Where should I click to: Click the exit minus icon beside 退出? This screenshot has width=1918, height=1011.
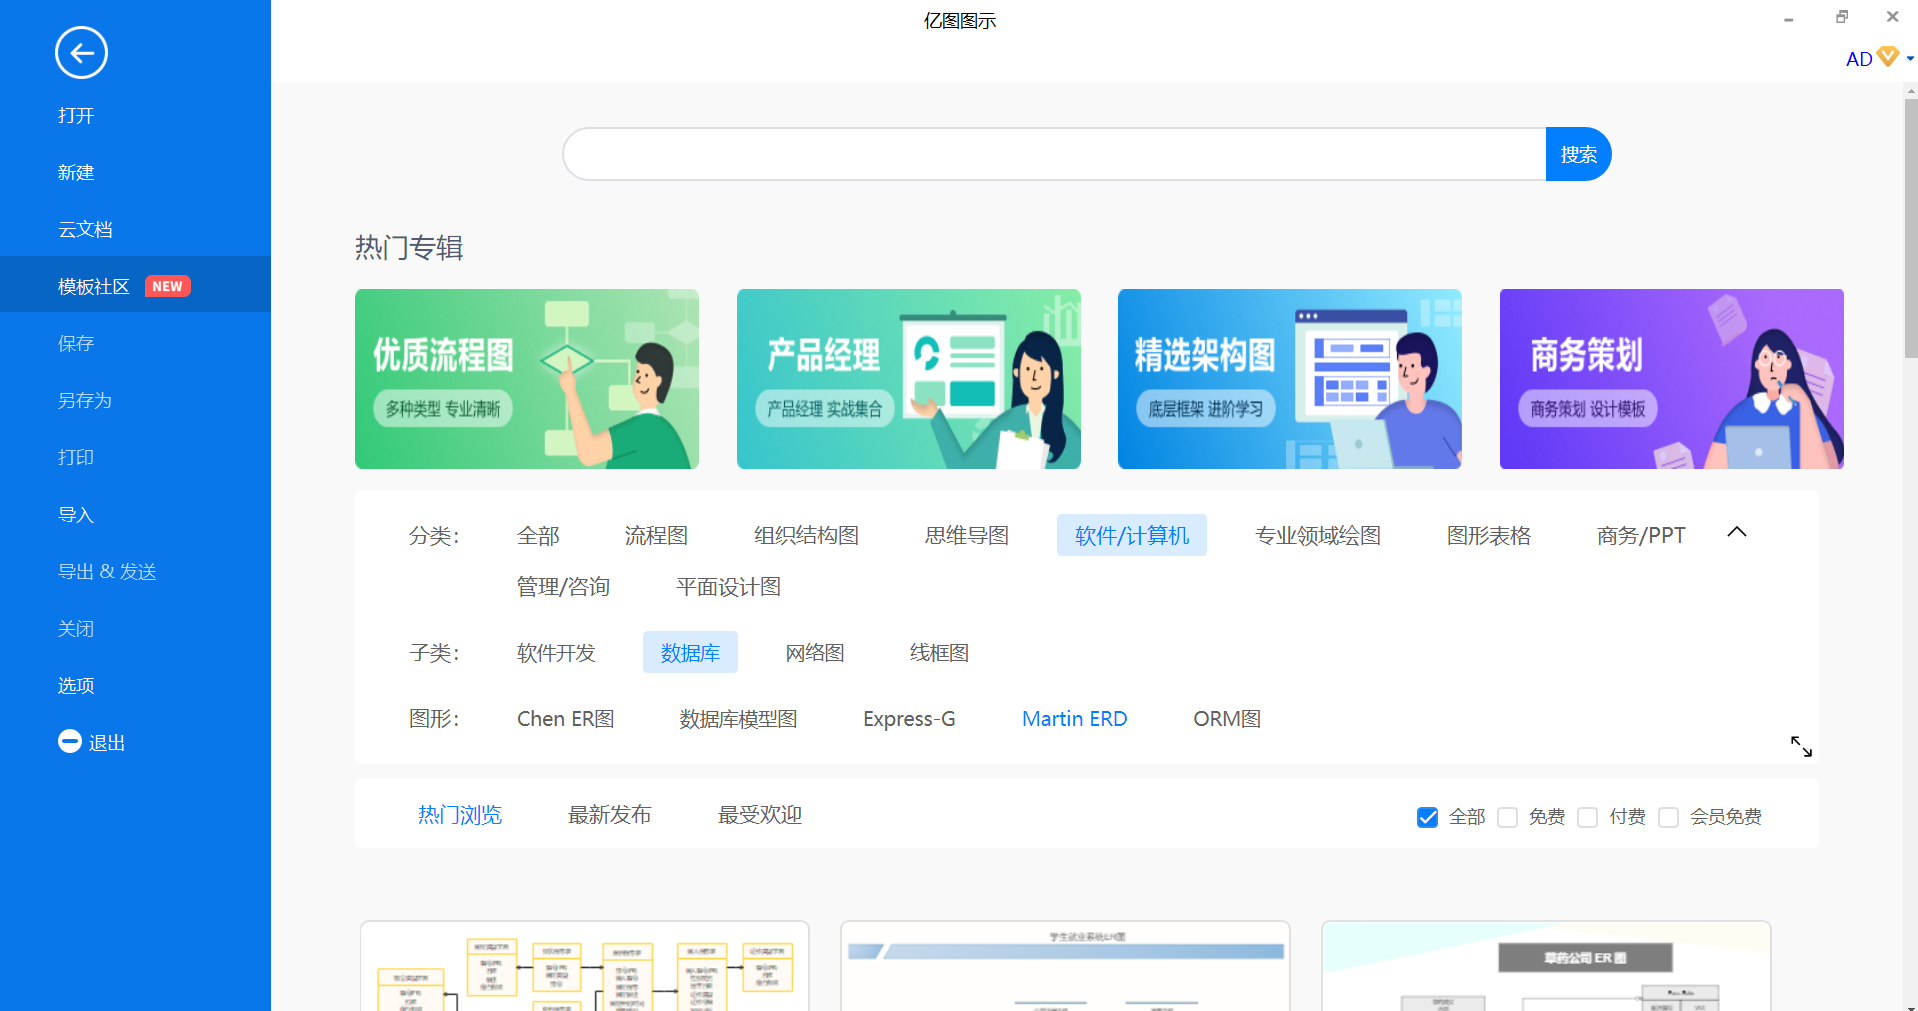pos(70,741)
